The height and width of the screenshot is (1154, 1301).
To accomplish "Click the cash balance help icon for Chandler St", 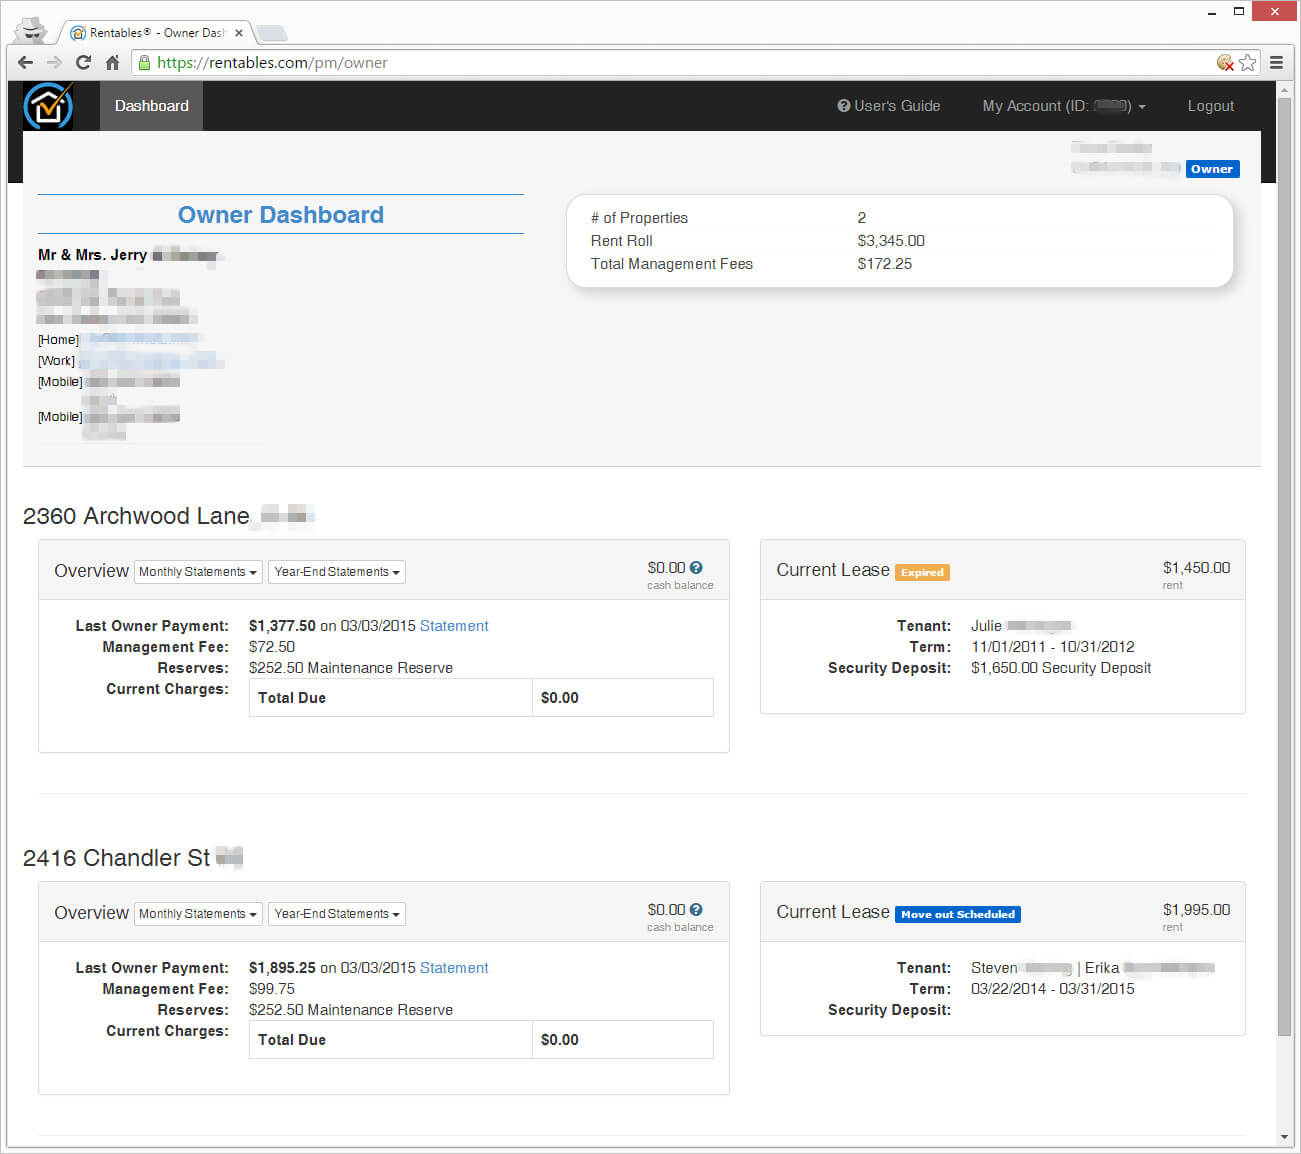I will coord(696,910).
